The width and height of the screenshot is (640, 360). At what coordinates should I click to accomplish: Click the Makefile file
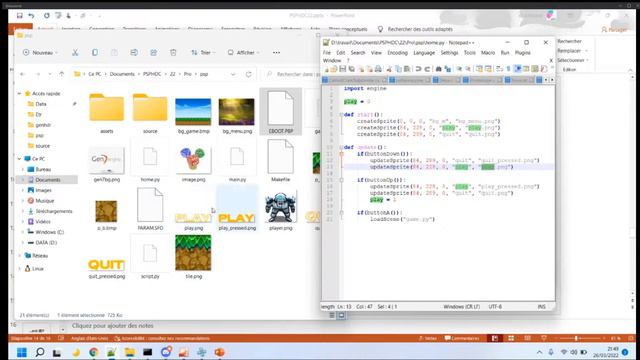click(280, 160)
